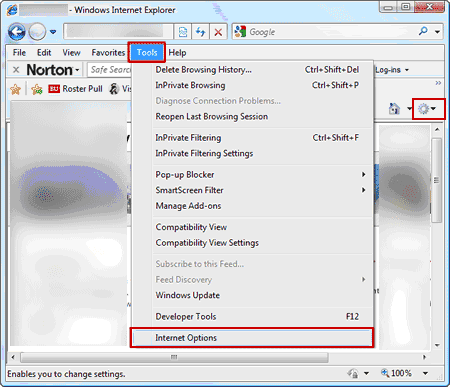
Task: Click the Home page icon
Action: pyautogui.click(x=395, y=109)
